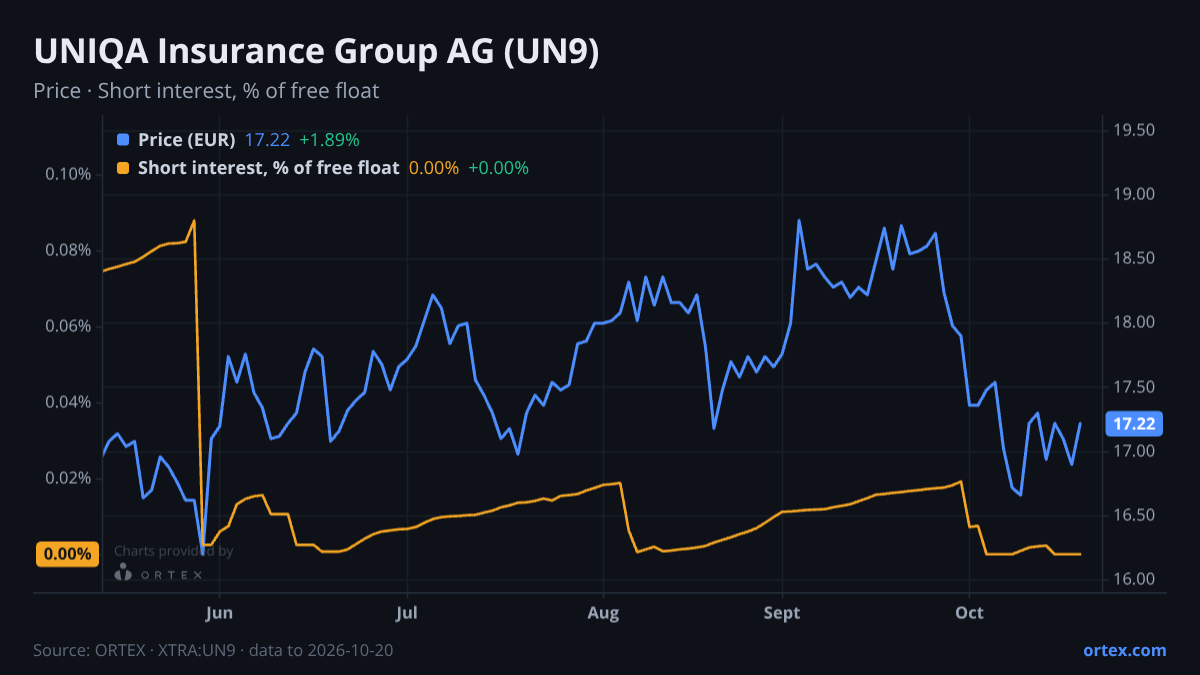Click the Price (EUR) legend label
The height and width of the screenshot is (675, 1200).
coord(187,140)
